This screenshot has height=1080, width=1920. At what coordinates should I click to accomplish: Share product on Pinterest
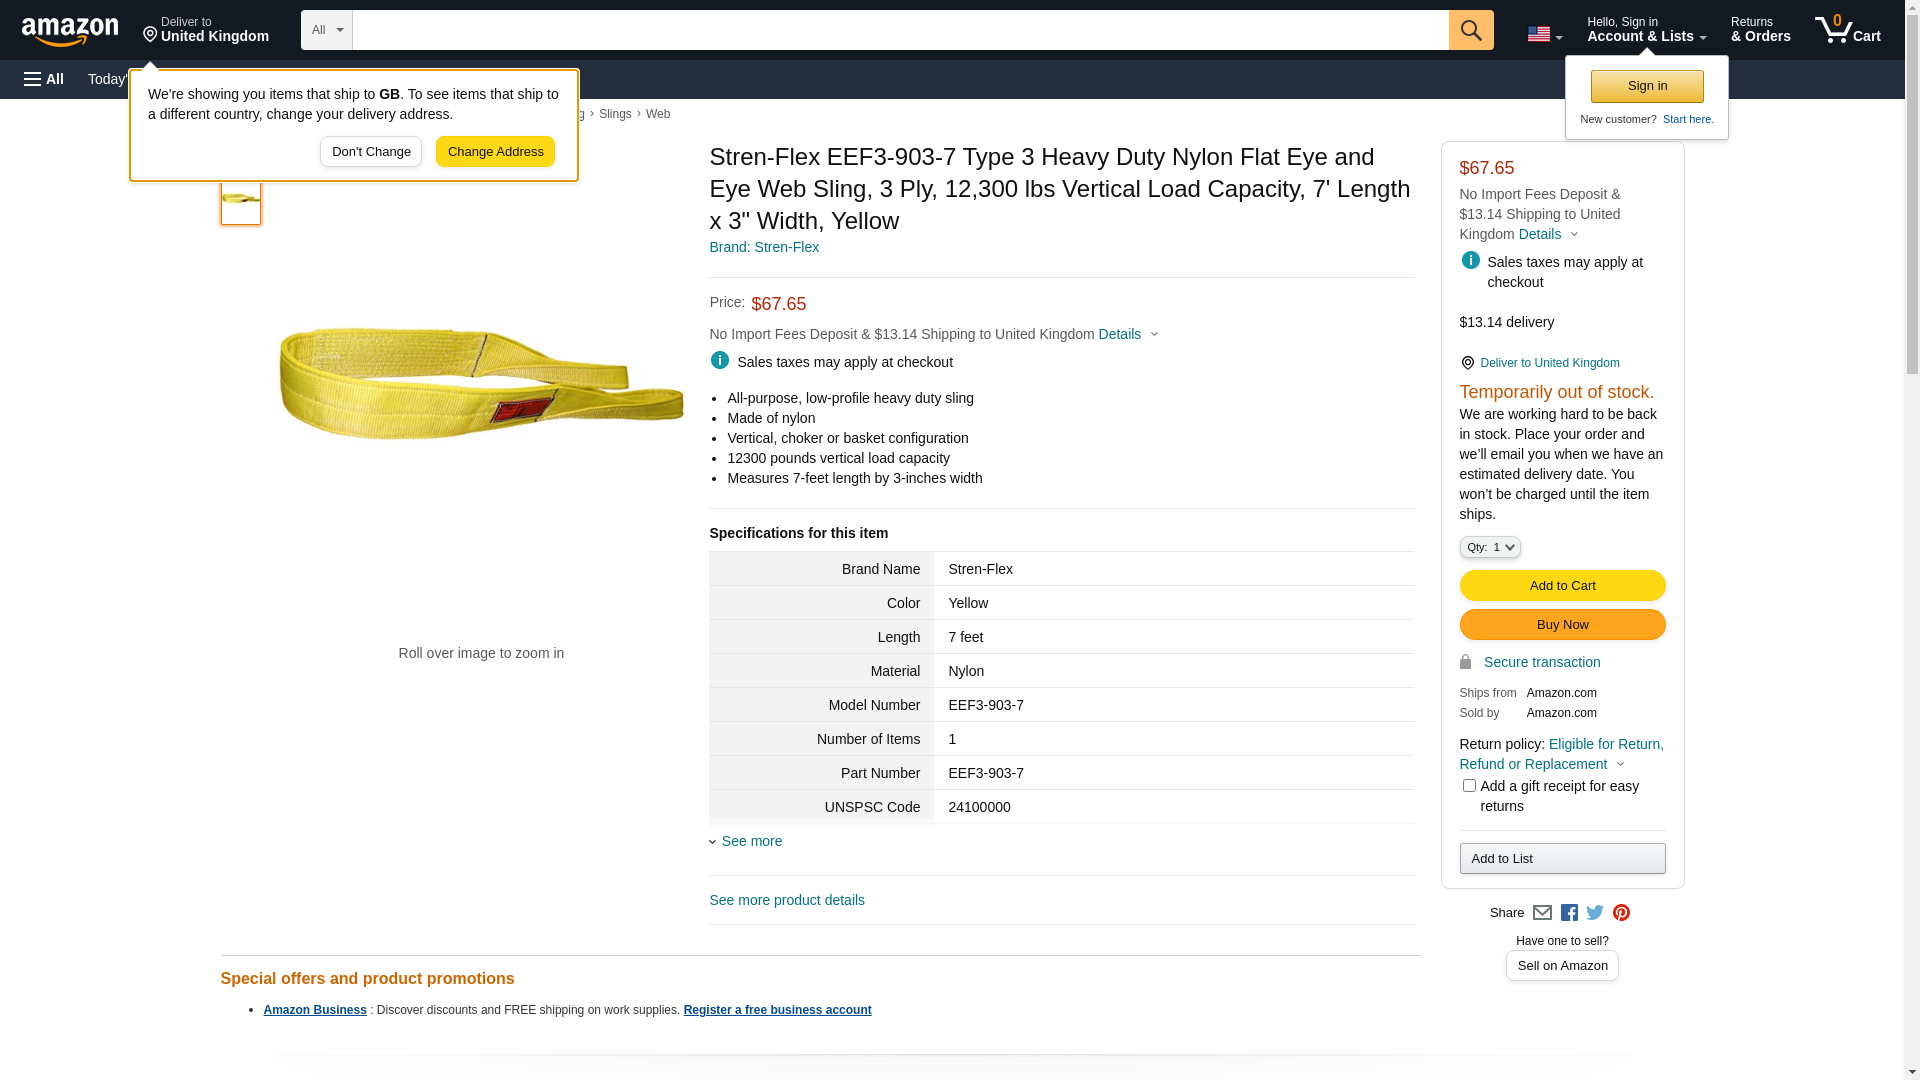pyautogui.click(x=1621, y=913)
